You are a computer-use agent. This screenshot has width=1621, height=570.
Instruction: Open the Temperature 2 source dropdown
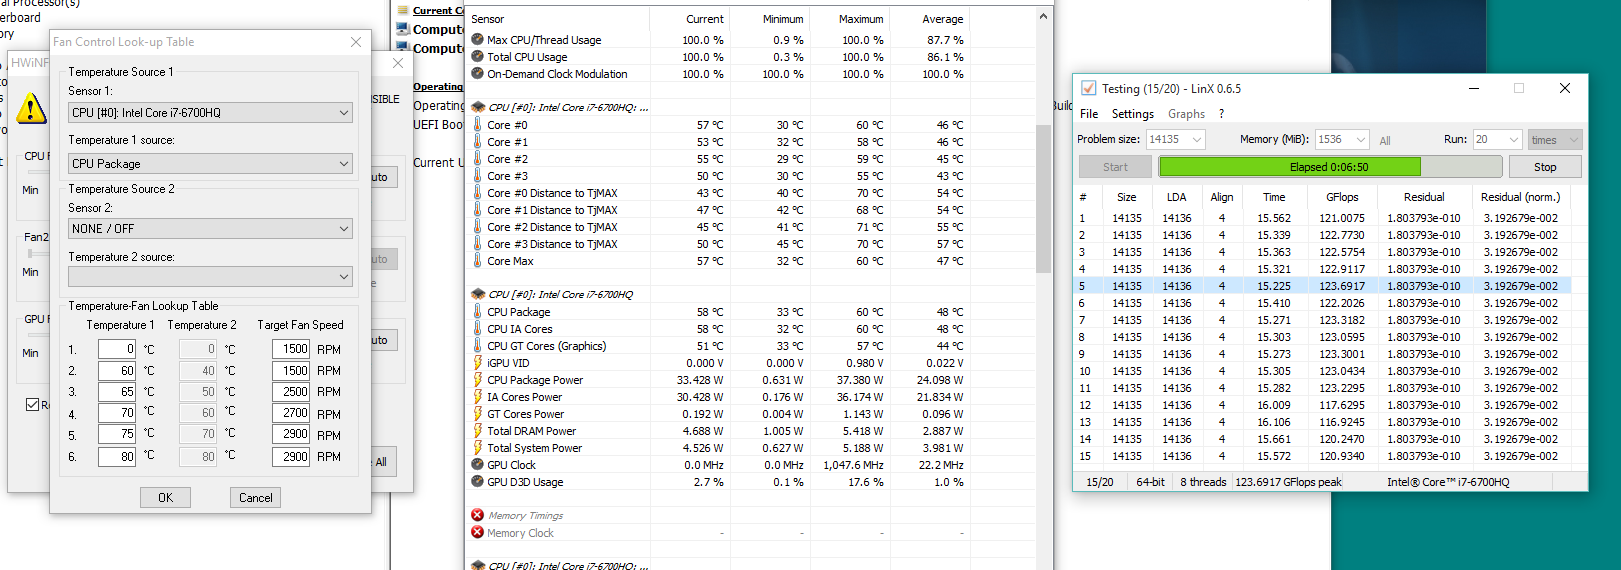[x=211, y=277]
